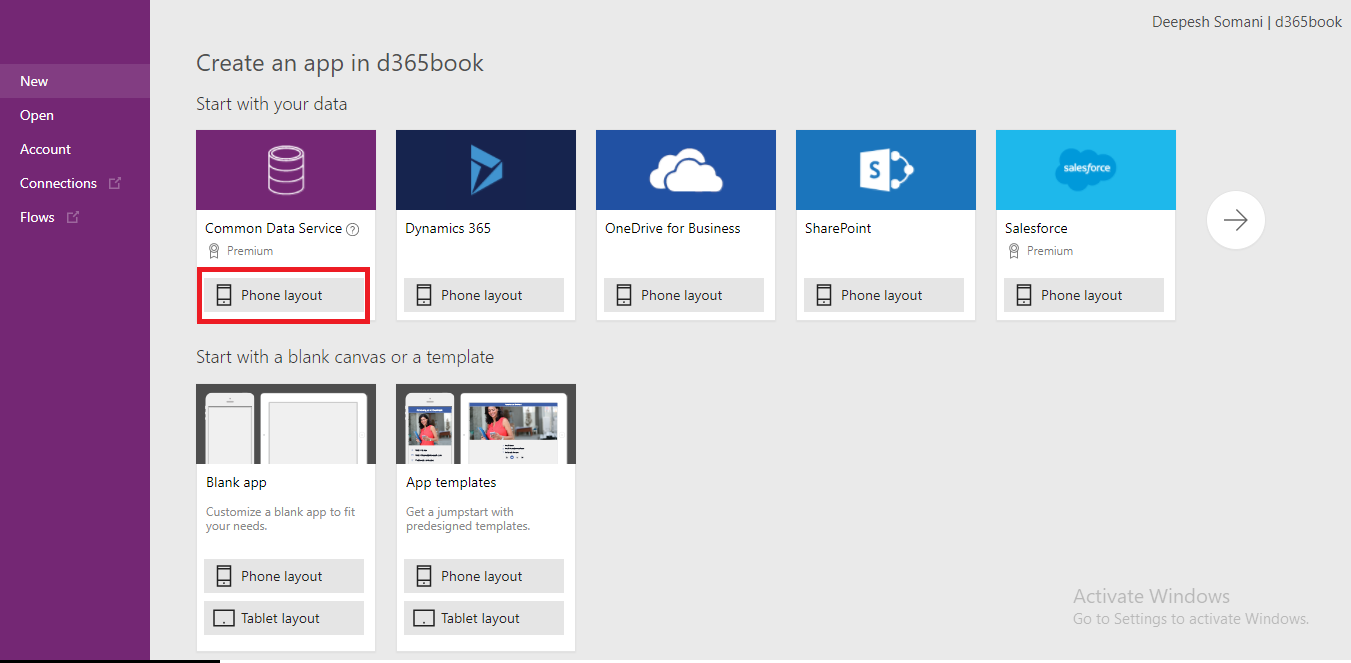Click the Premium badge icon under Salesforce
The height and width of the screenshot is (663, 1351).
(1013, 251)
